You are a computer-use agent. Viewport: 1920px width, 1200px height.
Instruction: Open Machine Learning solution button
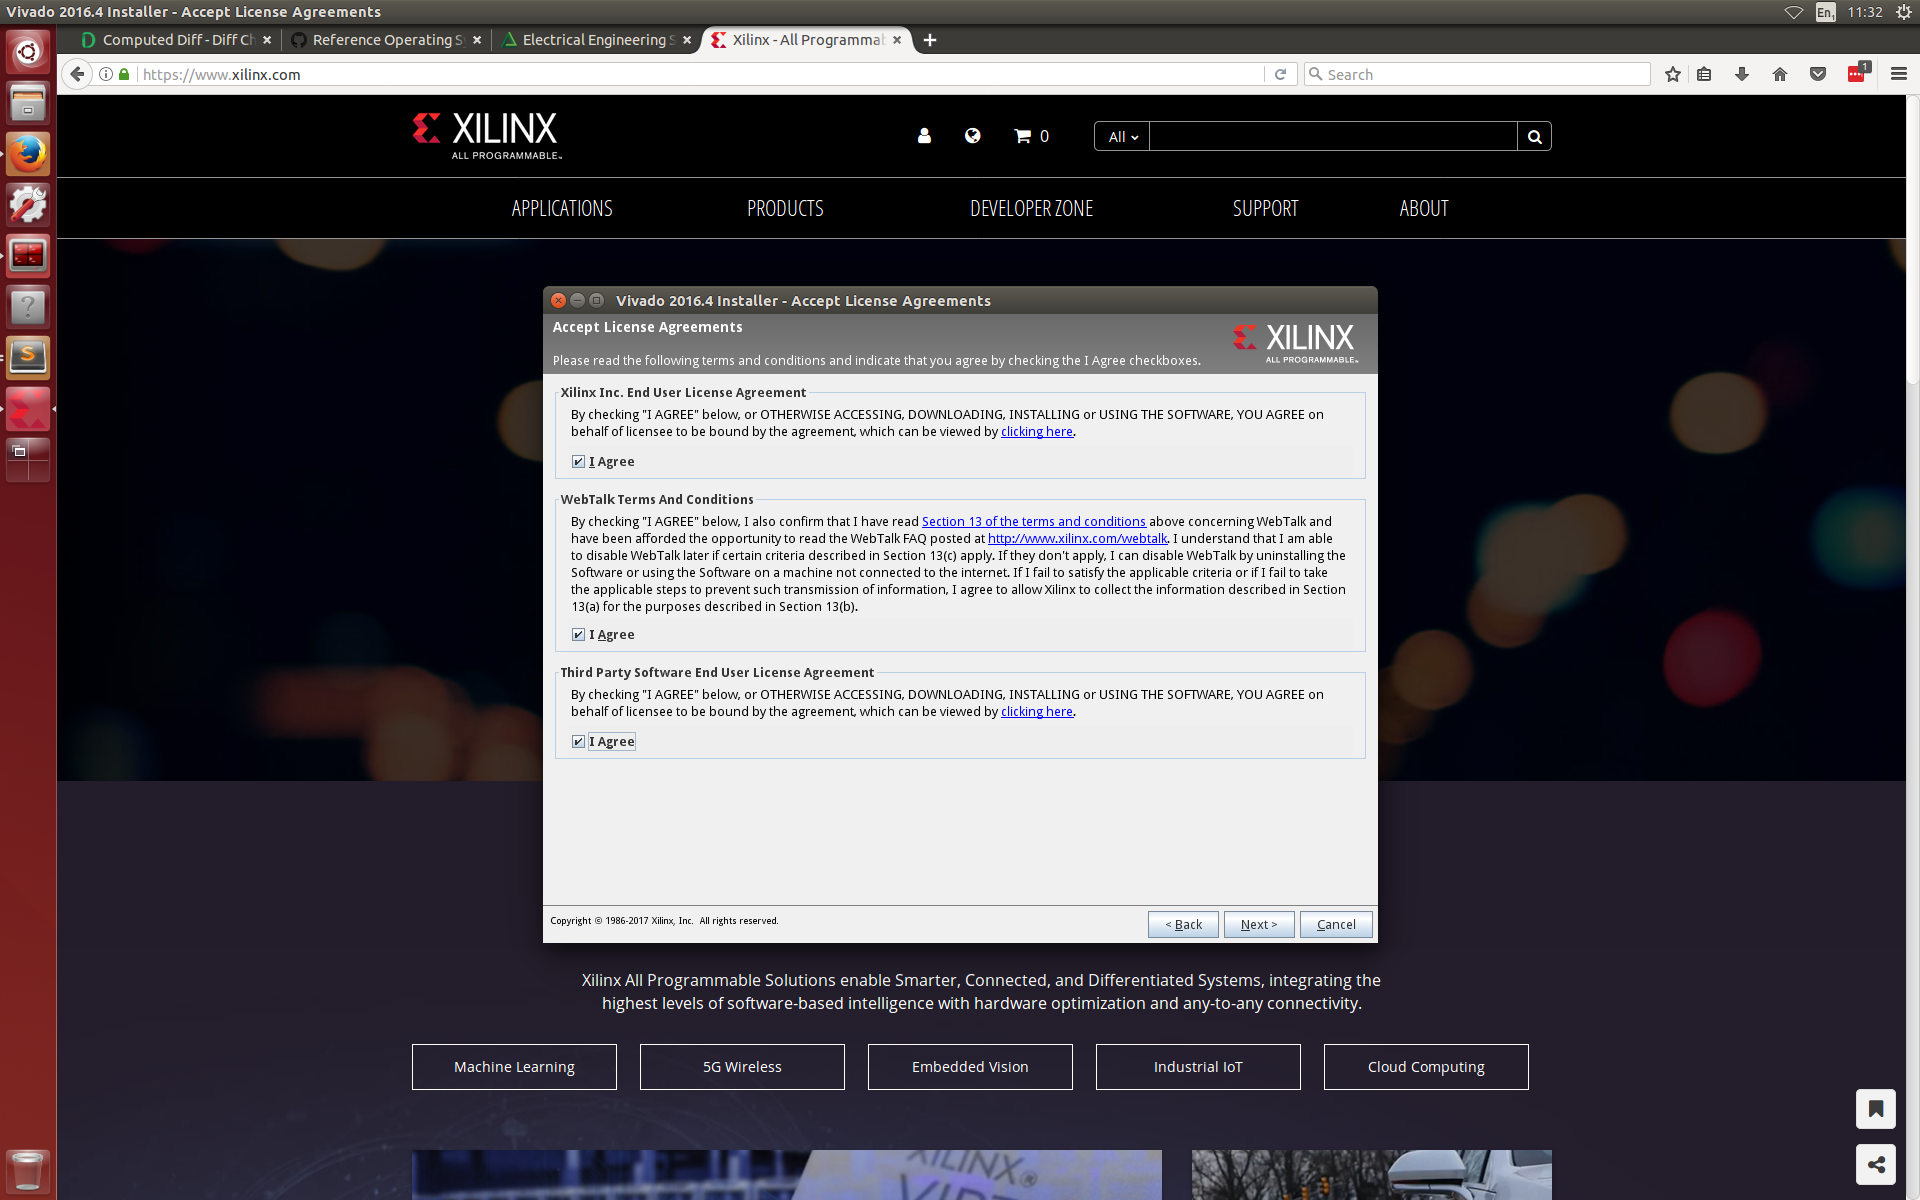pos(514,1067)
